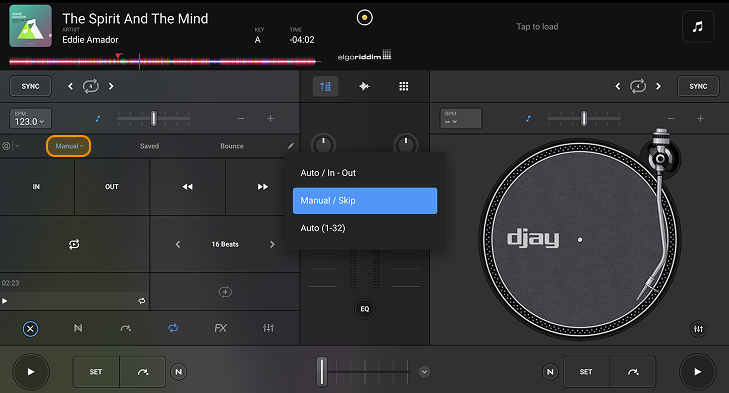Open the pads grid view icon

pos(404,86)
